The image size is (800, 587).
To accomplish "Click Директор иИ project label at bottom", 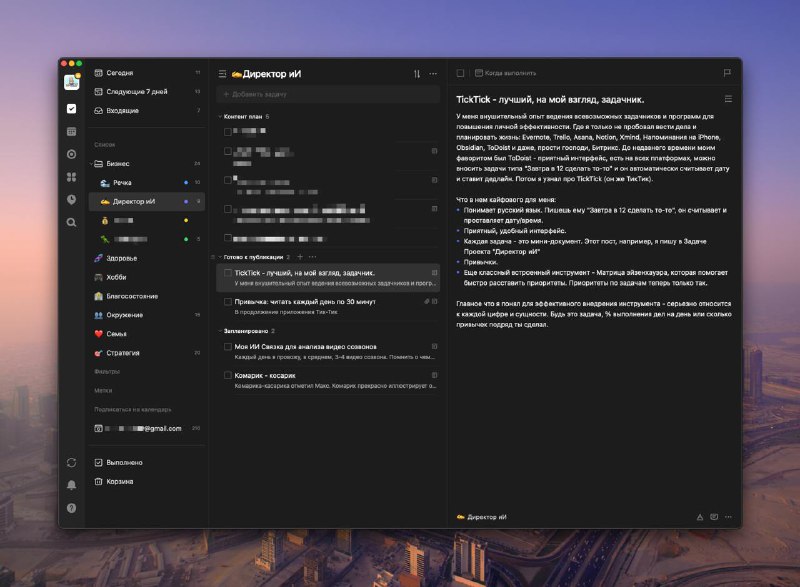I will click(x=482, y=517).
